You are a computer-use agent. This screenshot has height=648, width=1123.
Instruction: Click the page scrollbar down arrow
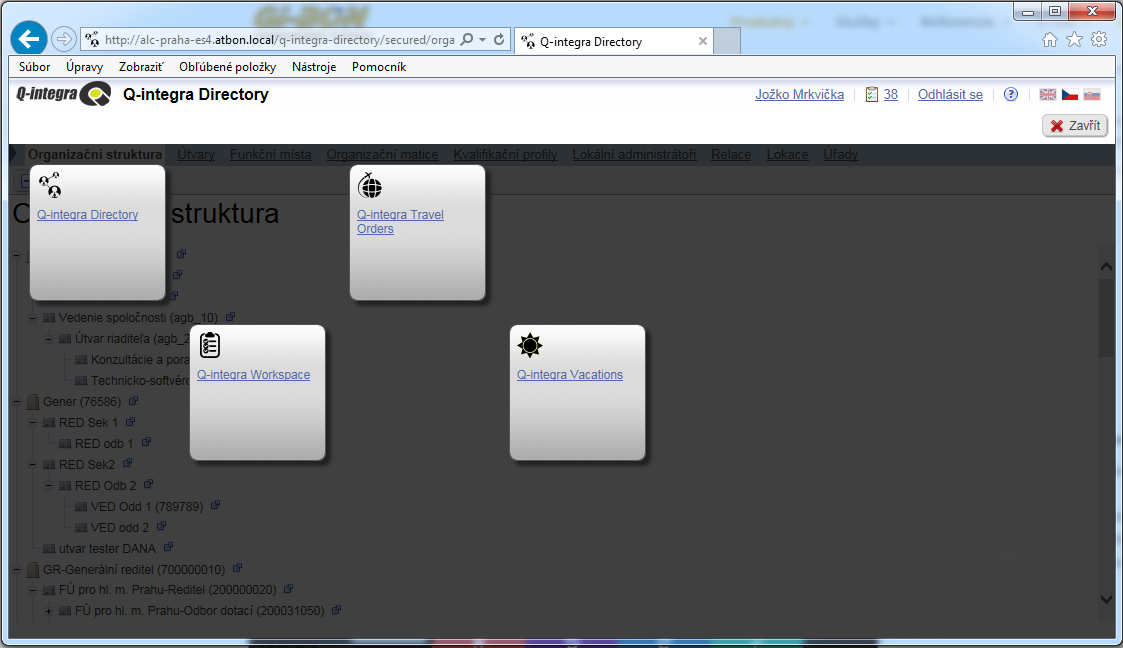(x=1107, y=599)
